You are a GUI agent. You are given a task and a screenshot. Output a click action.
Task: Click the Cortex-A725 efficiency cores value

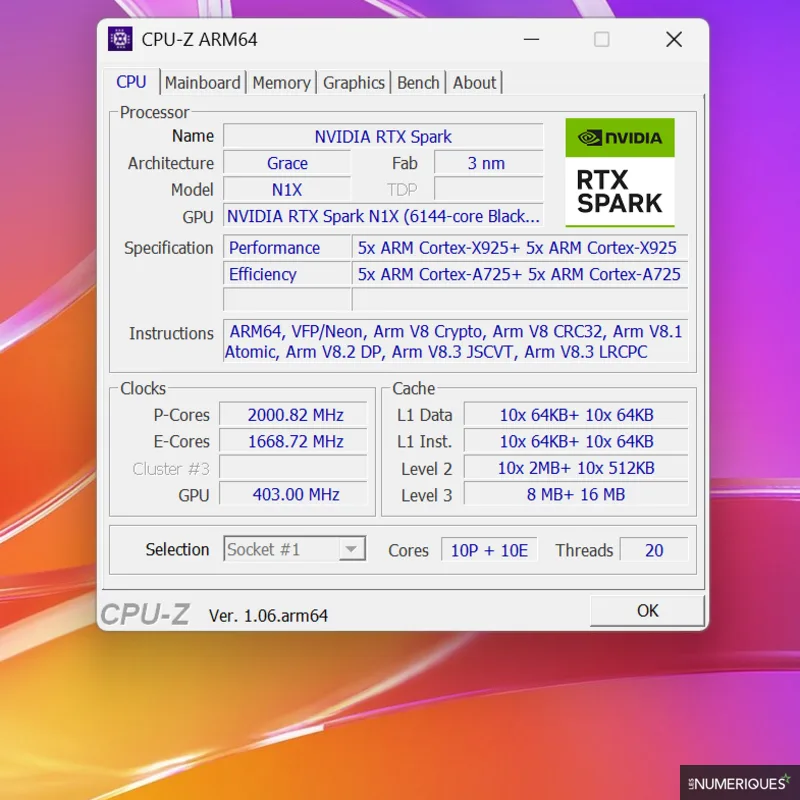[520, 274]
